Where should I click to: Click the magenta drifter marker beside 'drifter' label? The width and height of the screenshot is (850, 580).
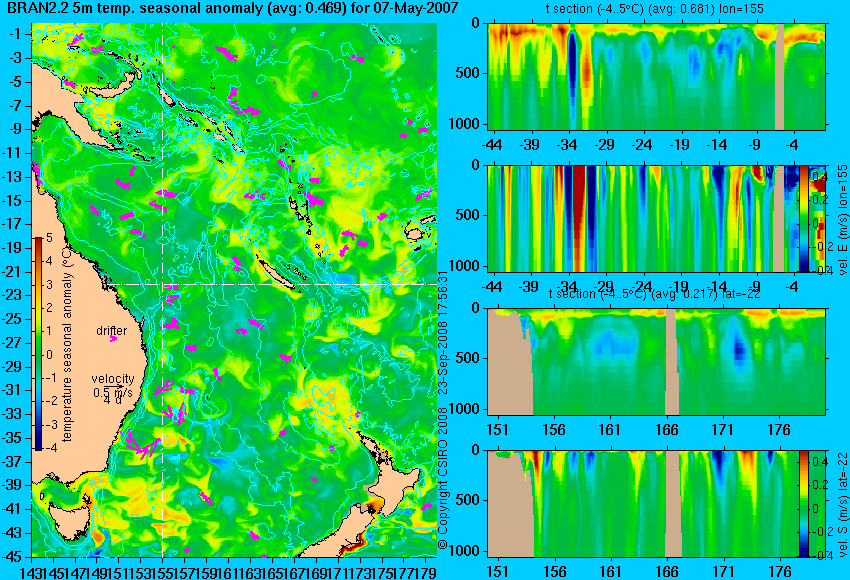113,339
